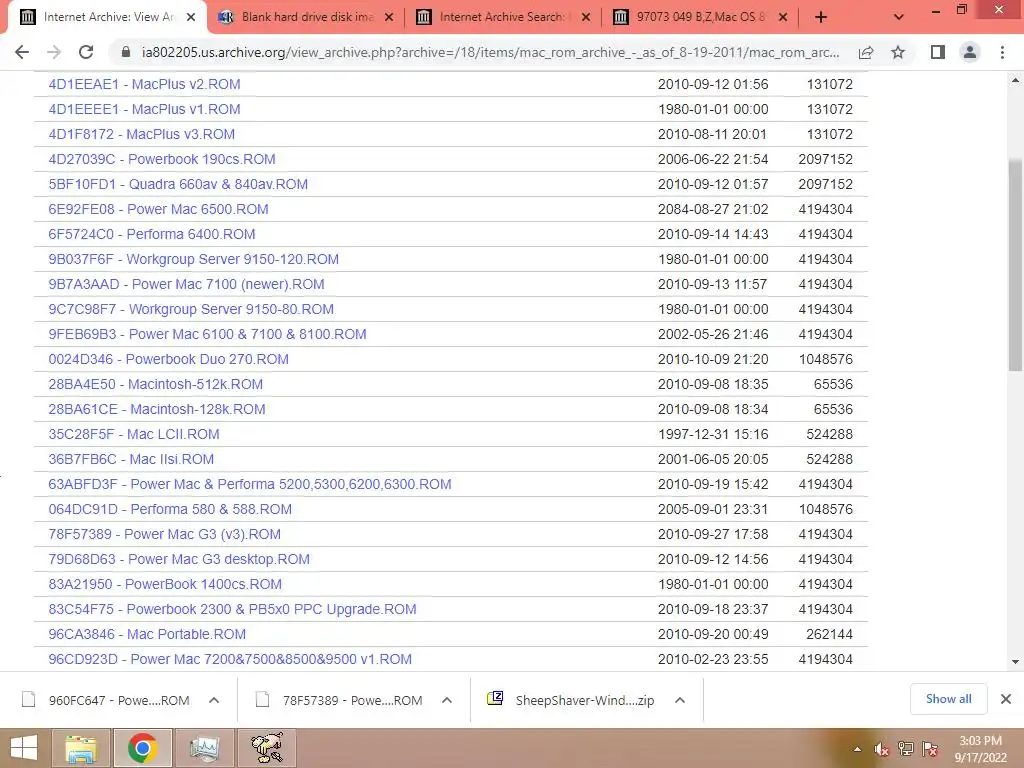
Task: Download 35C28F5F - Mac LCII.ROM
Action: 134,434
